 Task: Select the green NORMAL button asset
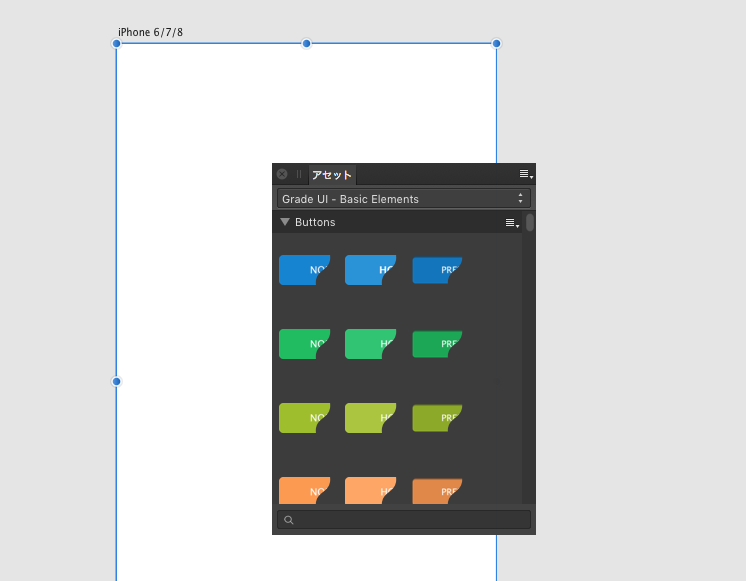pos(304,344)
